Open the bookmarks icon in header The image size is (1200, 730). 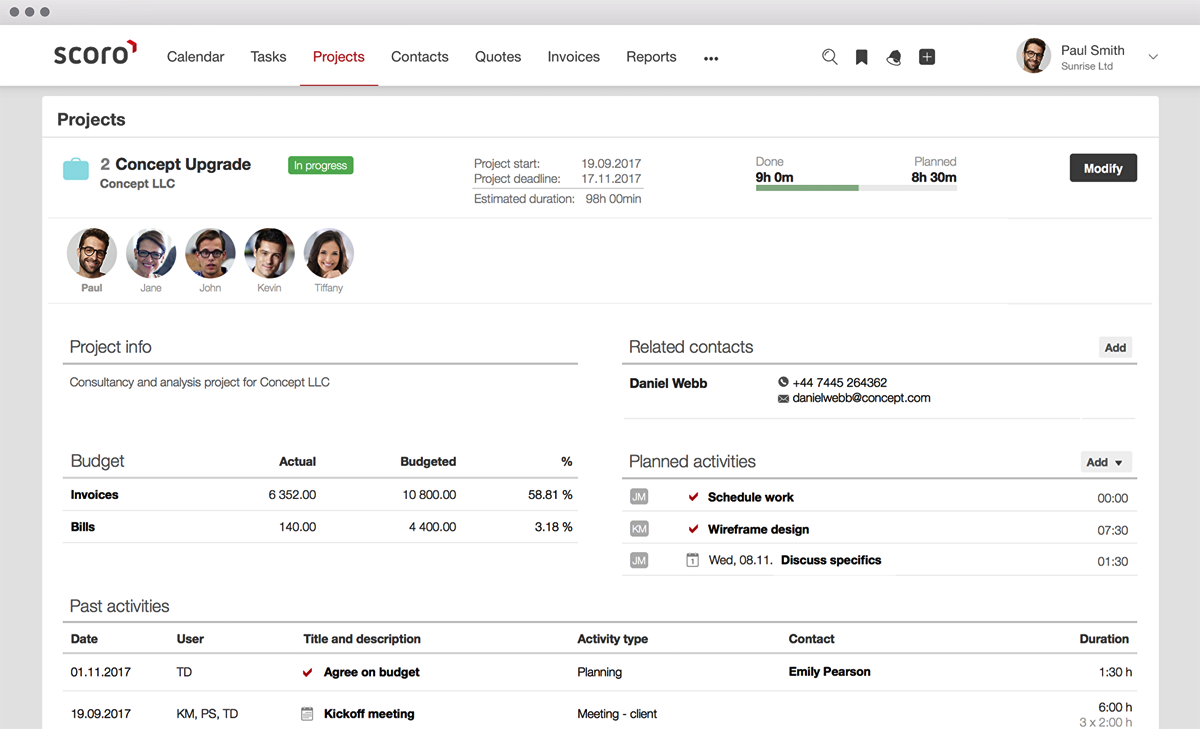pos(861,57)
